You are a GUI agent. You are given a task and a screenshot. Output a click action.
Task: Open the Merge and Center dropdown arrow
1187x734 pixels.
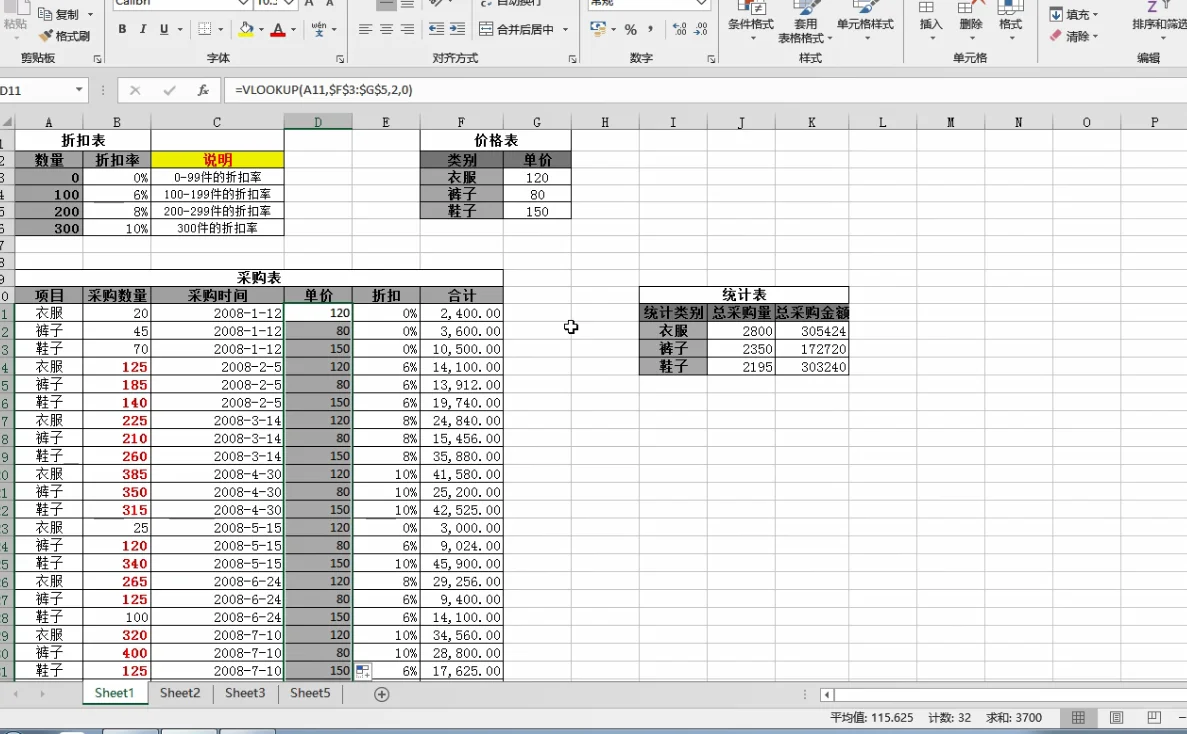[565, 30]
